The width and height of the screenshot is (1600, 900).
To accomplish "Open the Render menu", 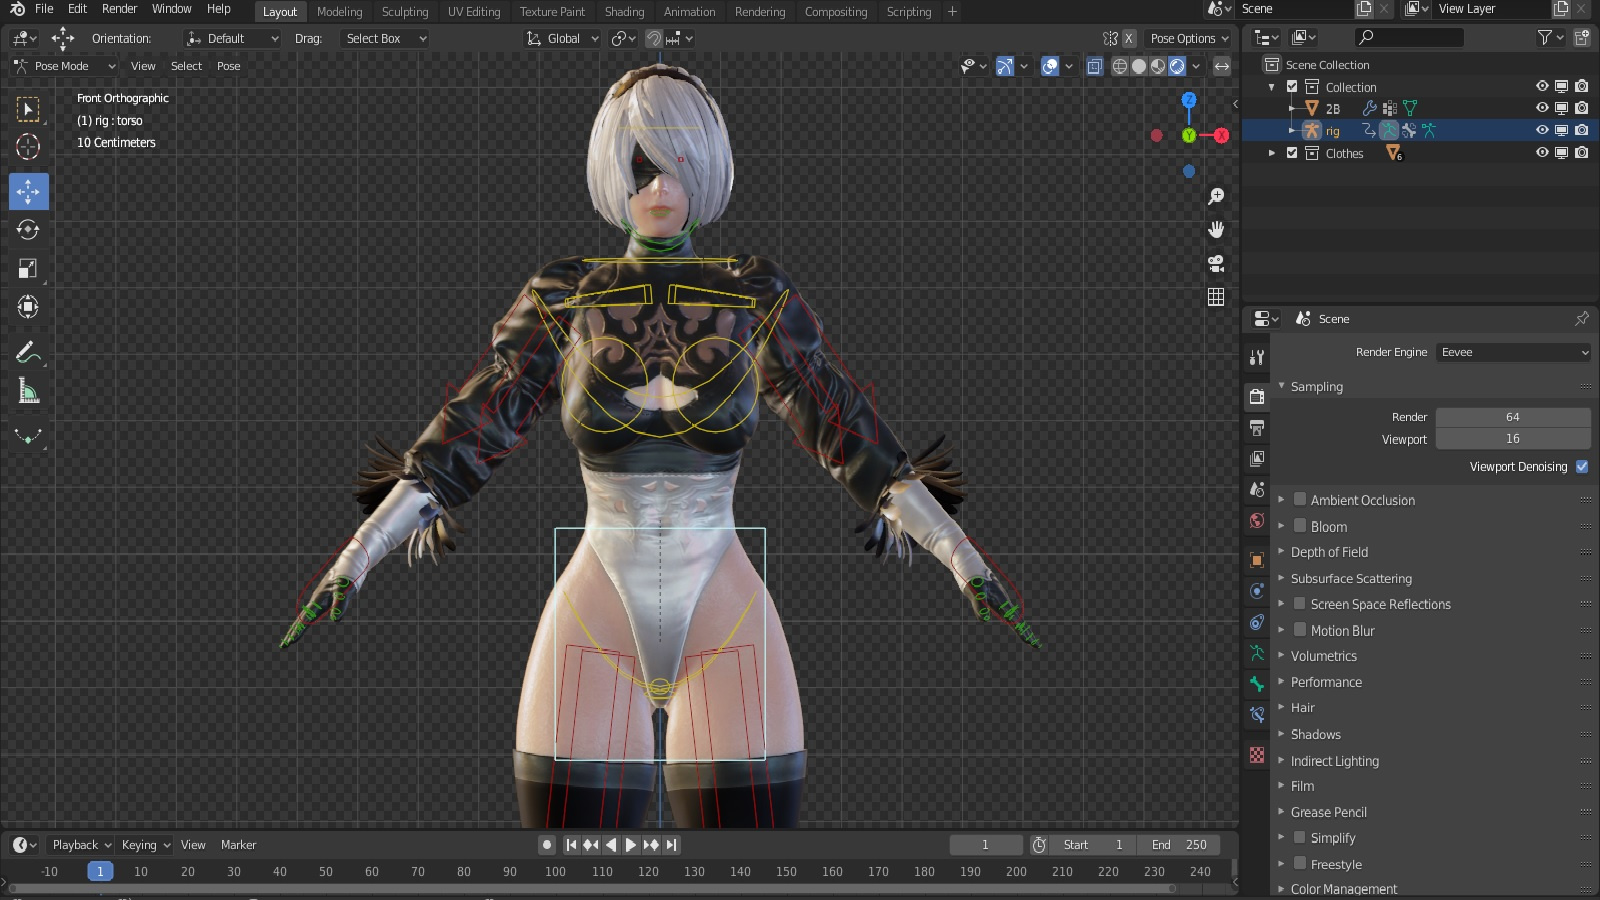I will click(119, 9).
